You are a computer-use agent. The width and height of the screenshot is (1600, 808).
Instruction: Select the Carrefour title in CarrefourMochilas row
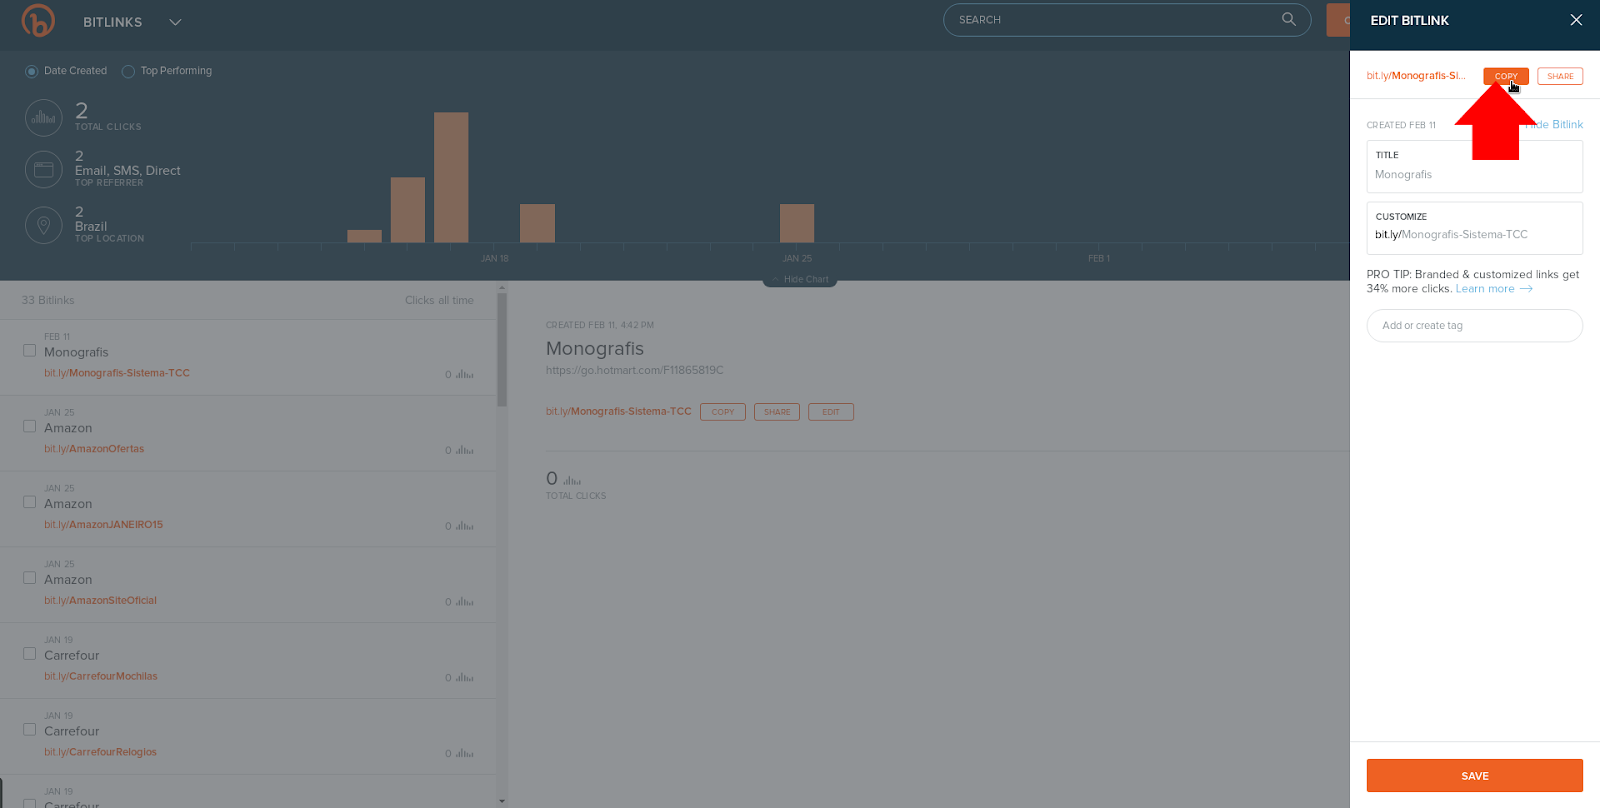72,656
